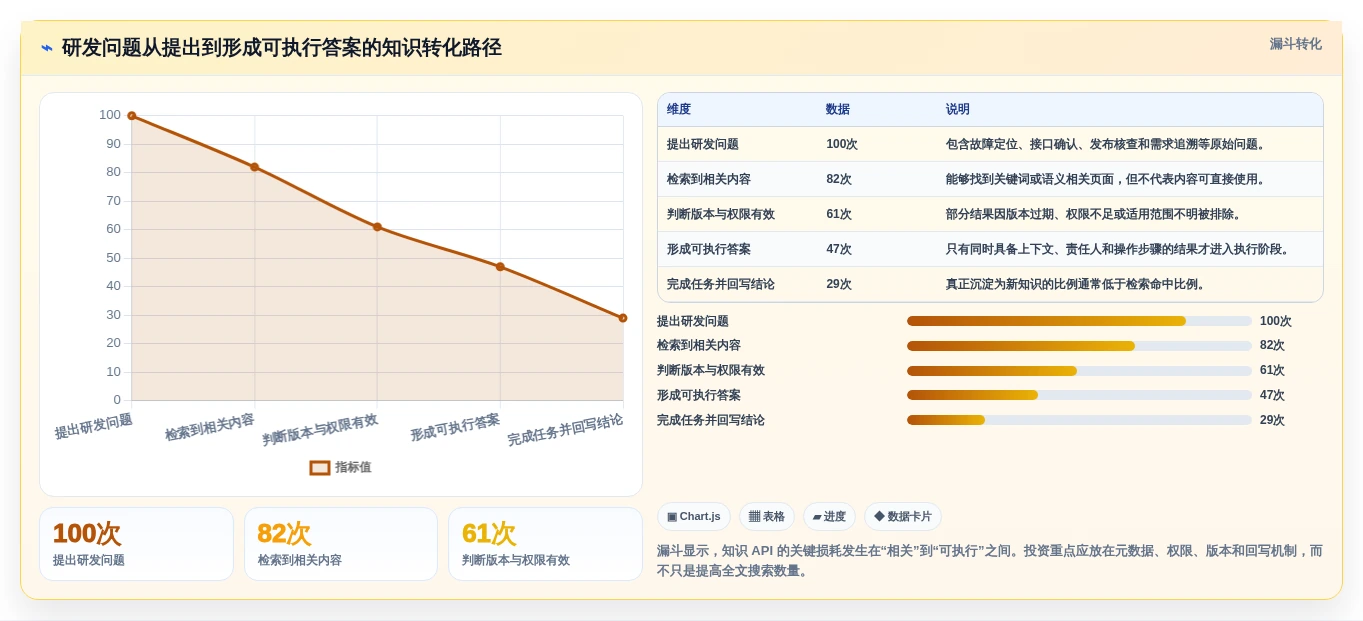Click the 82次 data card
The image size is (1363, 621).
coord(341,544)
